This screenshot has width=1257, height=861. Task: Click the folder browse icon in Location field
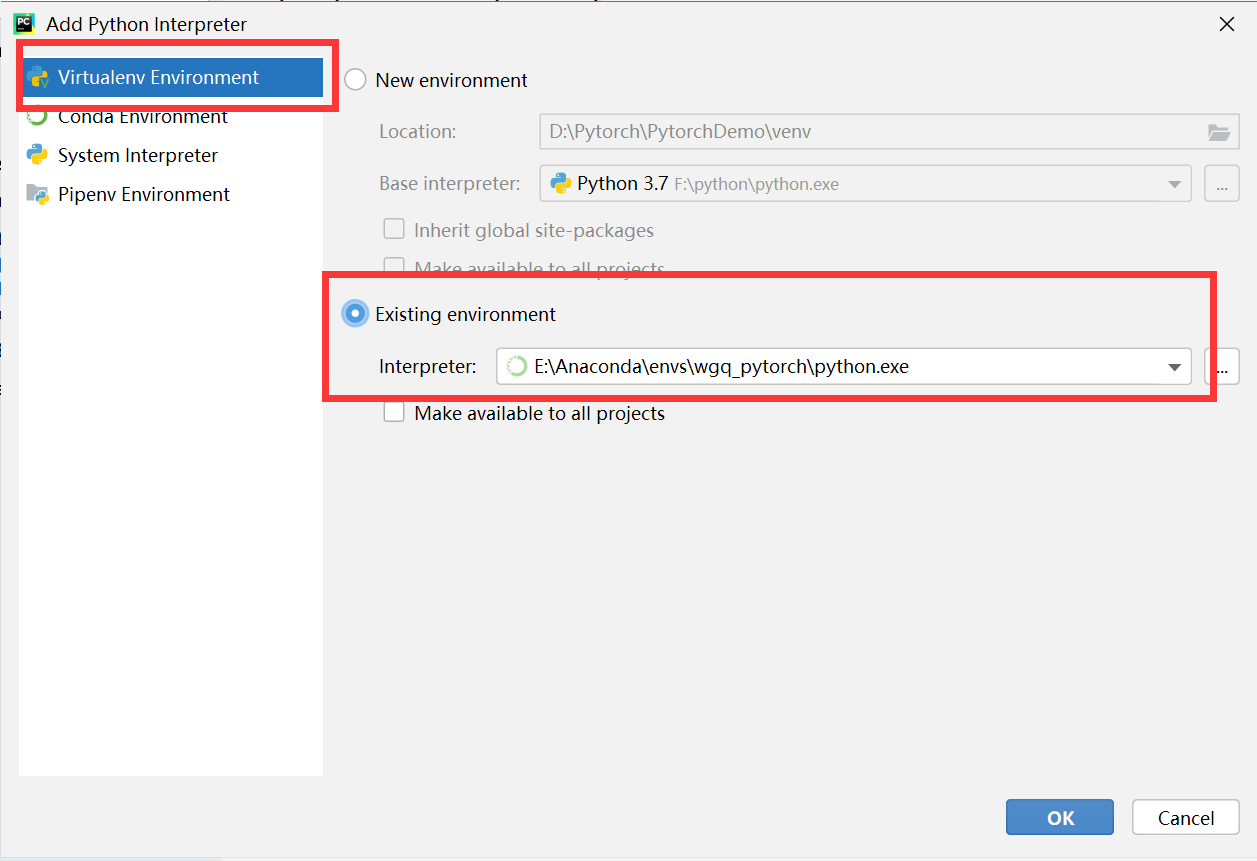[x=1218, y=132]
